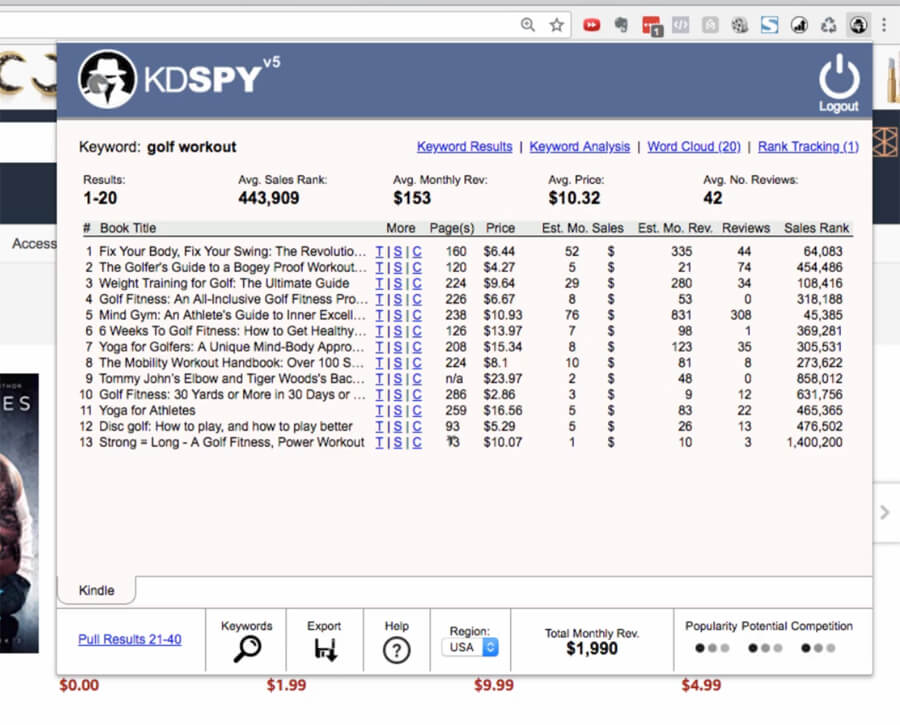
Task: Click the blue S extension icon
Action: 769,25
